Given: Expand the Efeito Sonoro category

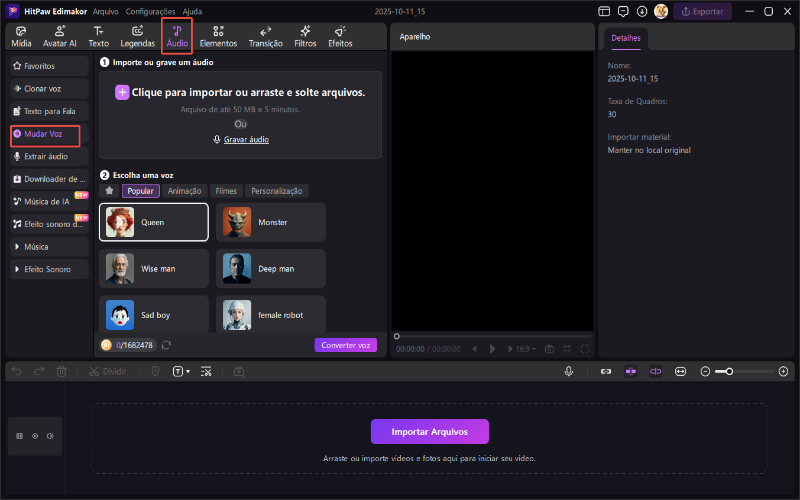Looking at the screenshot, I should (x=49, y=269).
